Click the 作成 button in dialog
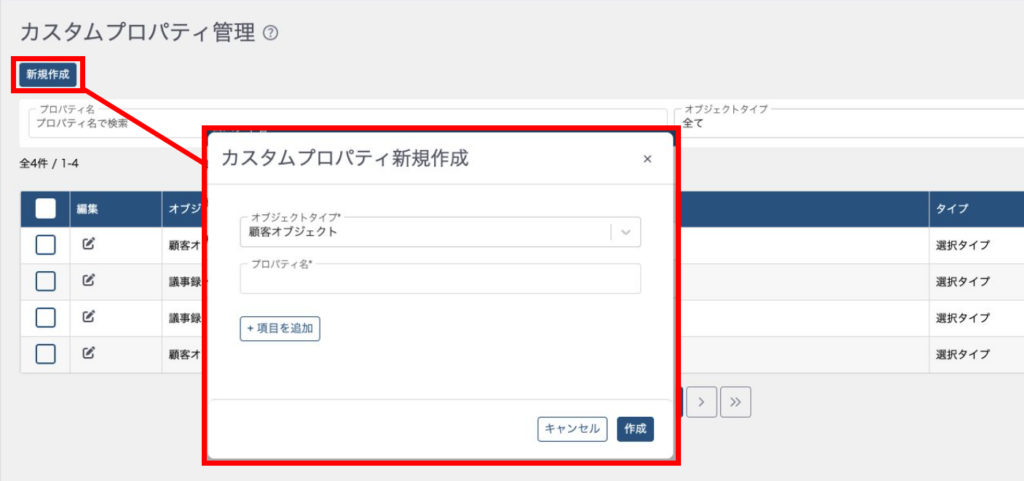Viewport: 1024px width, 481px height. [635, 429]
